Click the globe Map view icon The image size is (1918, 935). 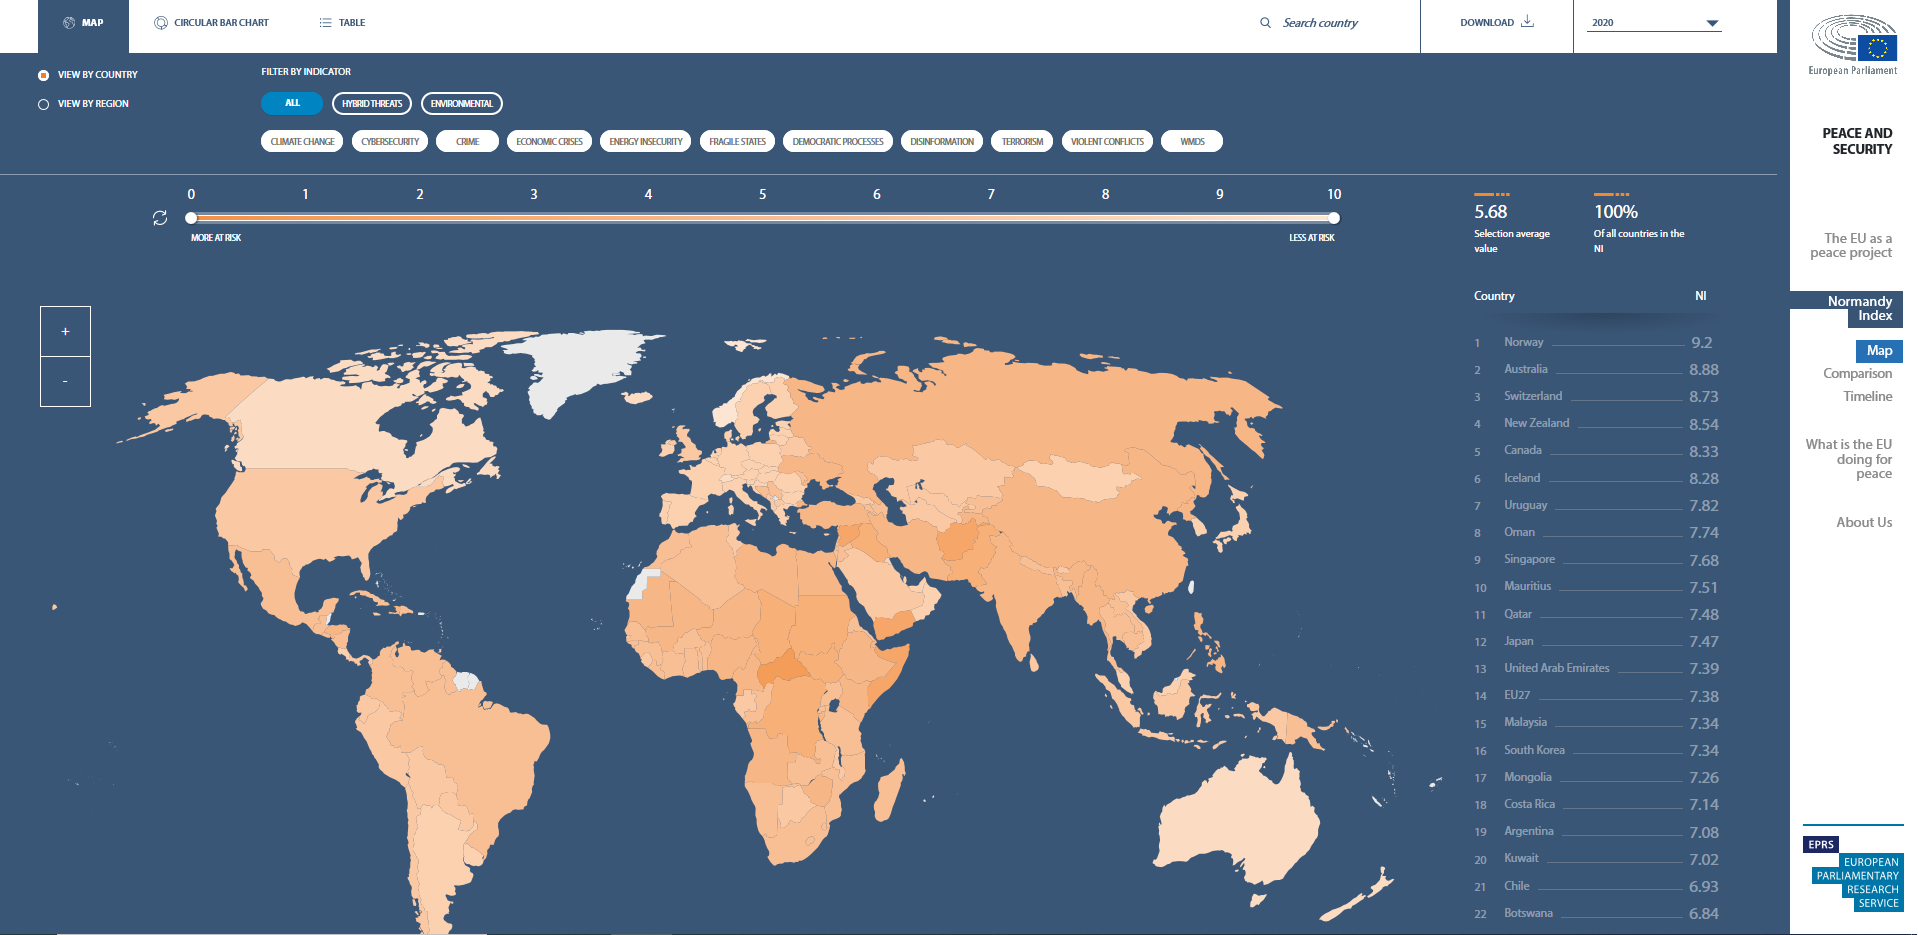click(69, 23)
